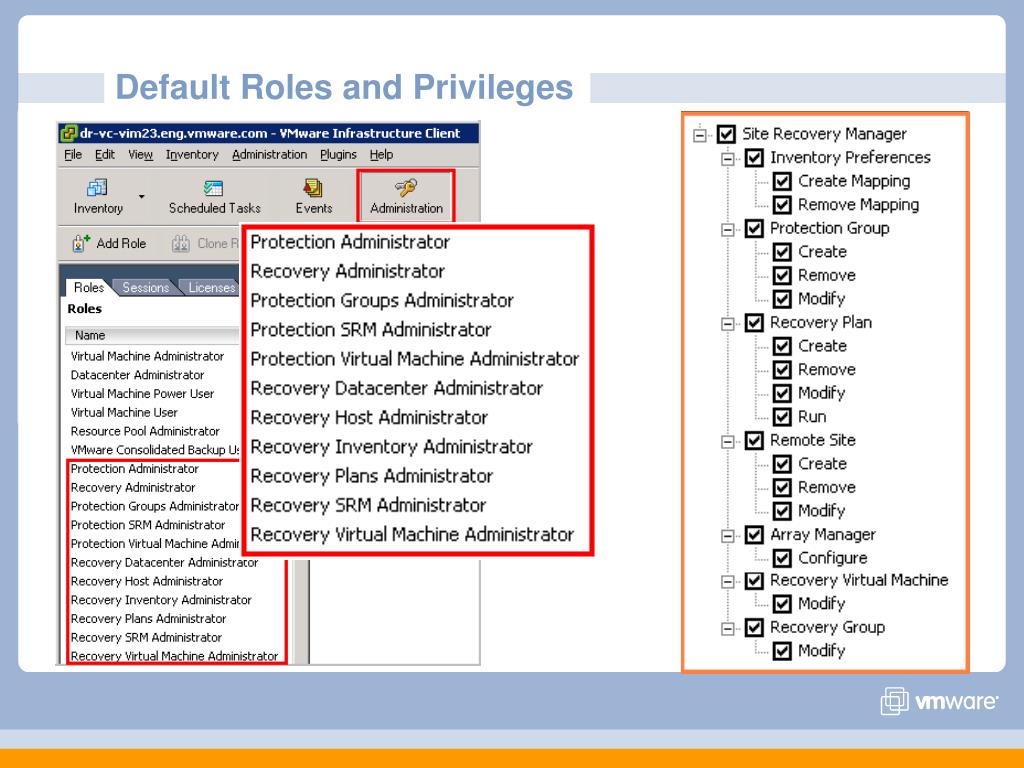Viewport: 1024px width, 768px height.
Task: Toggle the Remote Site checkbox
Action: point(754,440)
